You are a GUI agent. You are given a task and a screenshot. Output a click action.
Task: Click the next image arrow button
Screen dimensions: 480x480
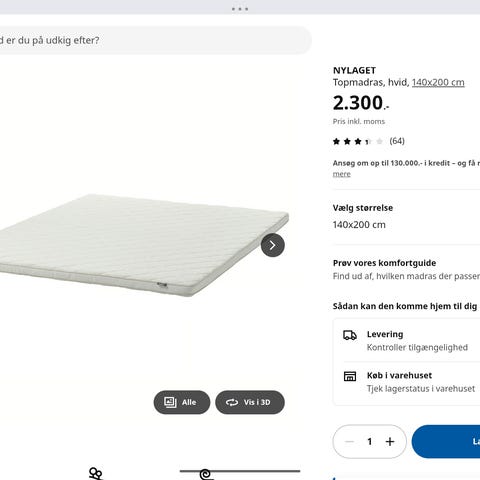point(273,245)
